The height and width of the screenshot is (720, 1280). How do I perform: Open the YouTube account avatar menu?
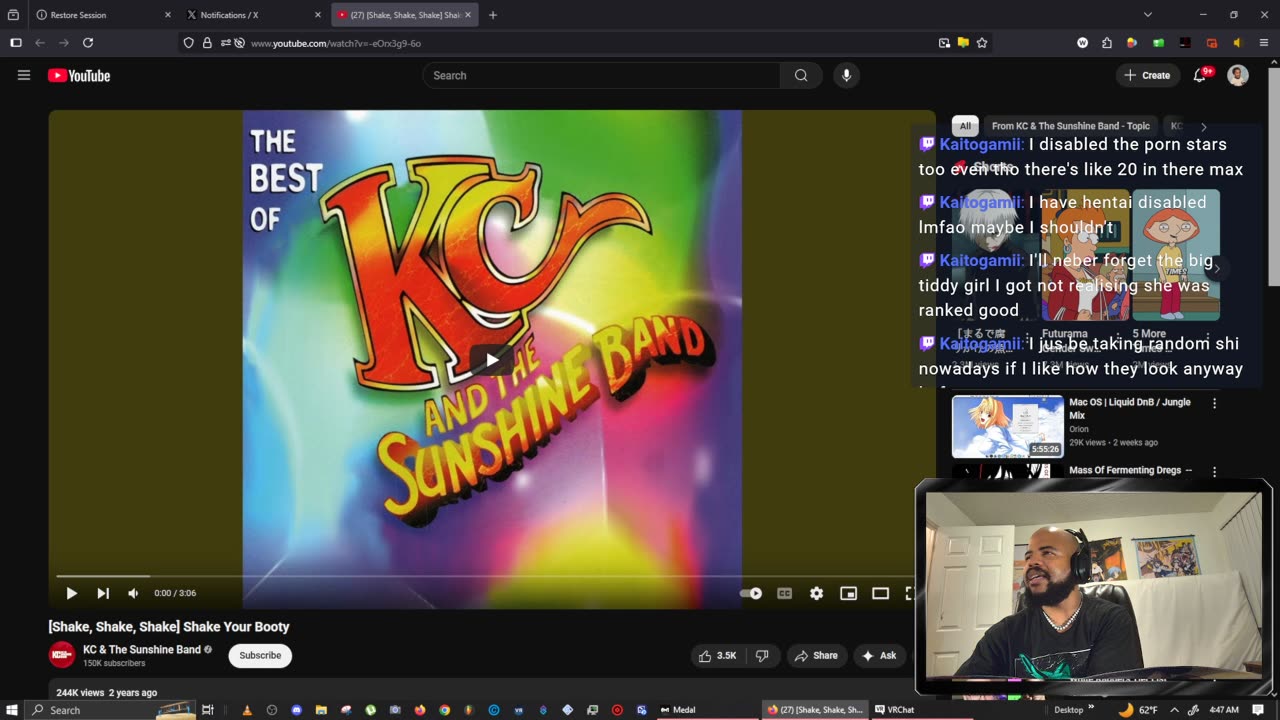(x=1238, y=75)
